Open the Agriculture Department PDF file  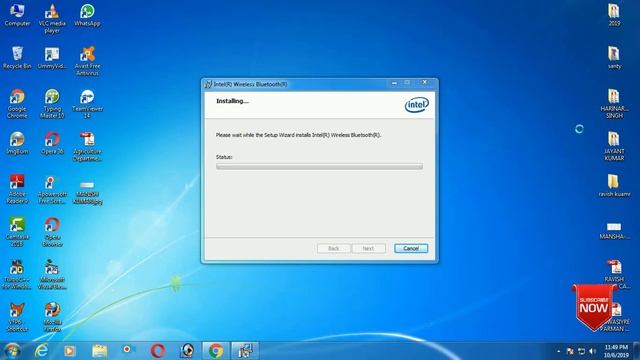[87, 146]
